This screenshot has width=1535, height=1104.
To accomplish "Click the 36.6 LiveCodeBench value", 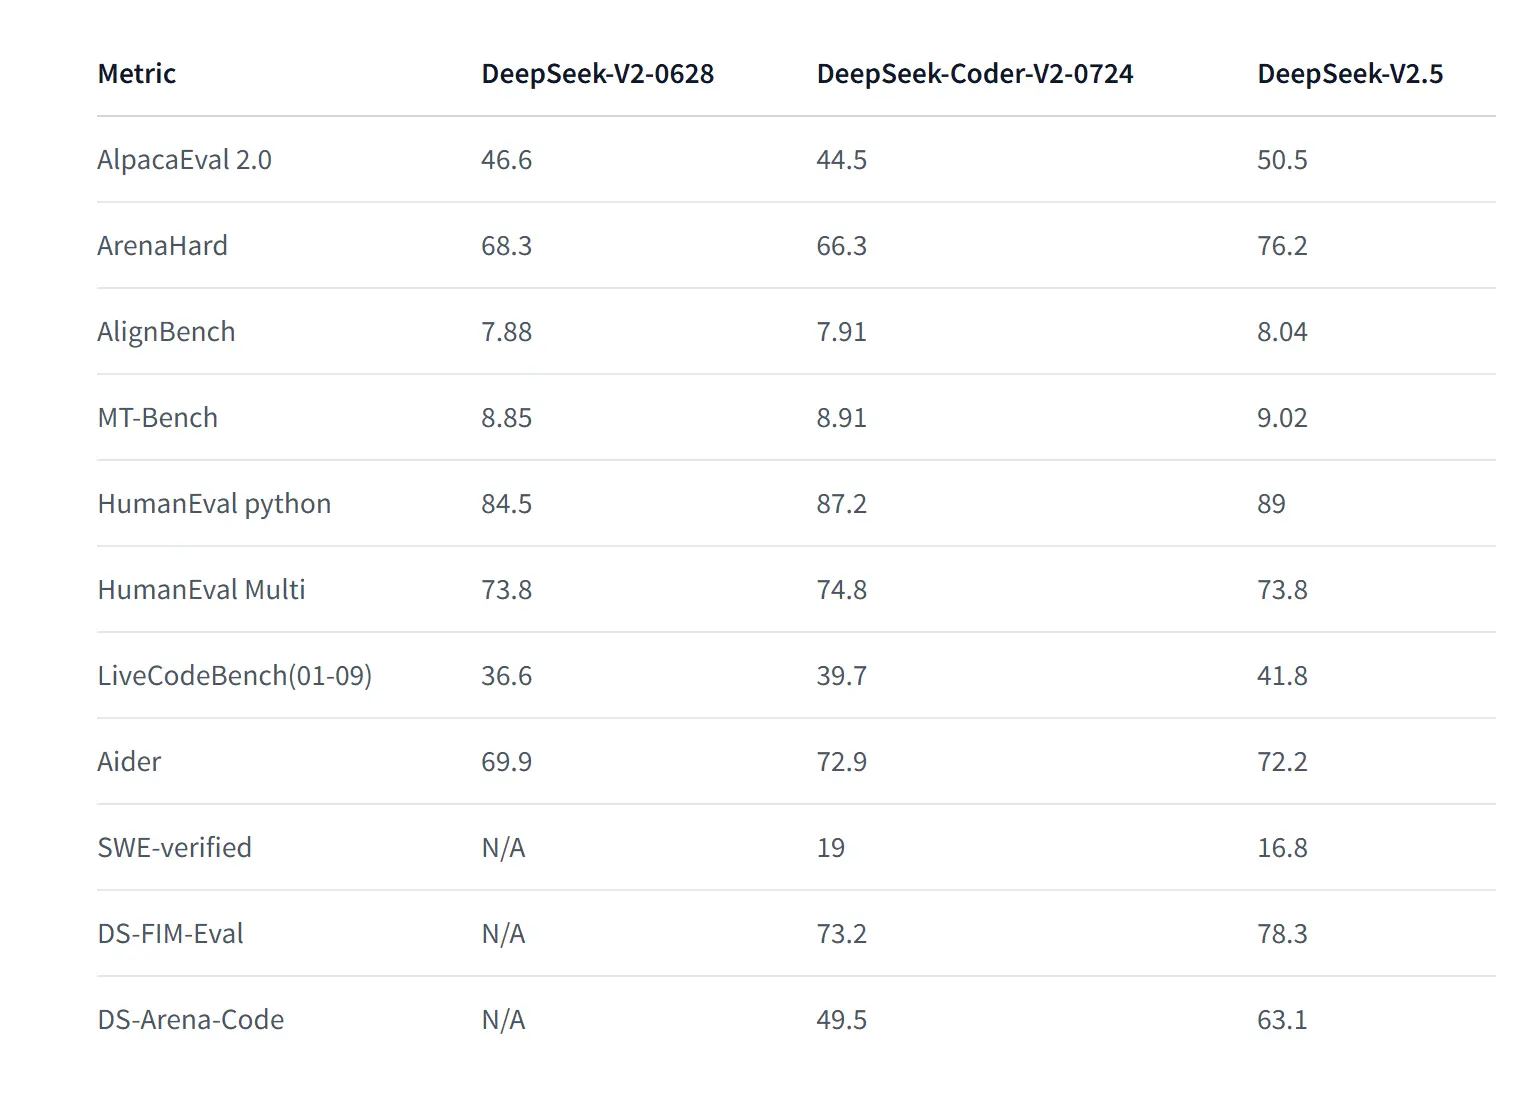I will tap(506, 676).
